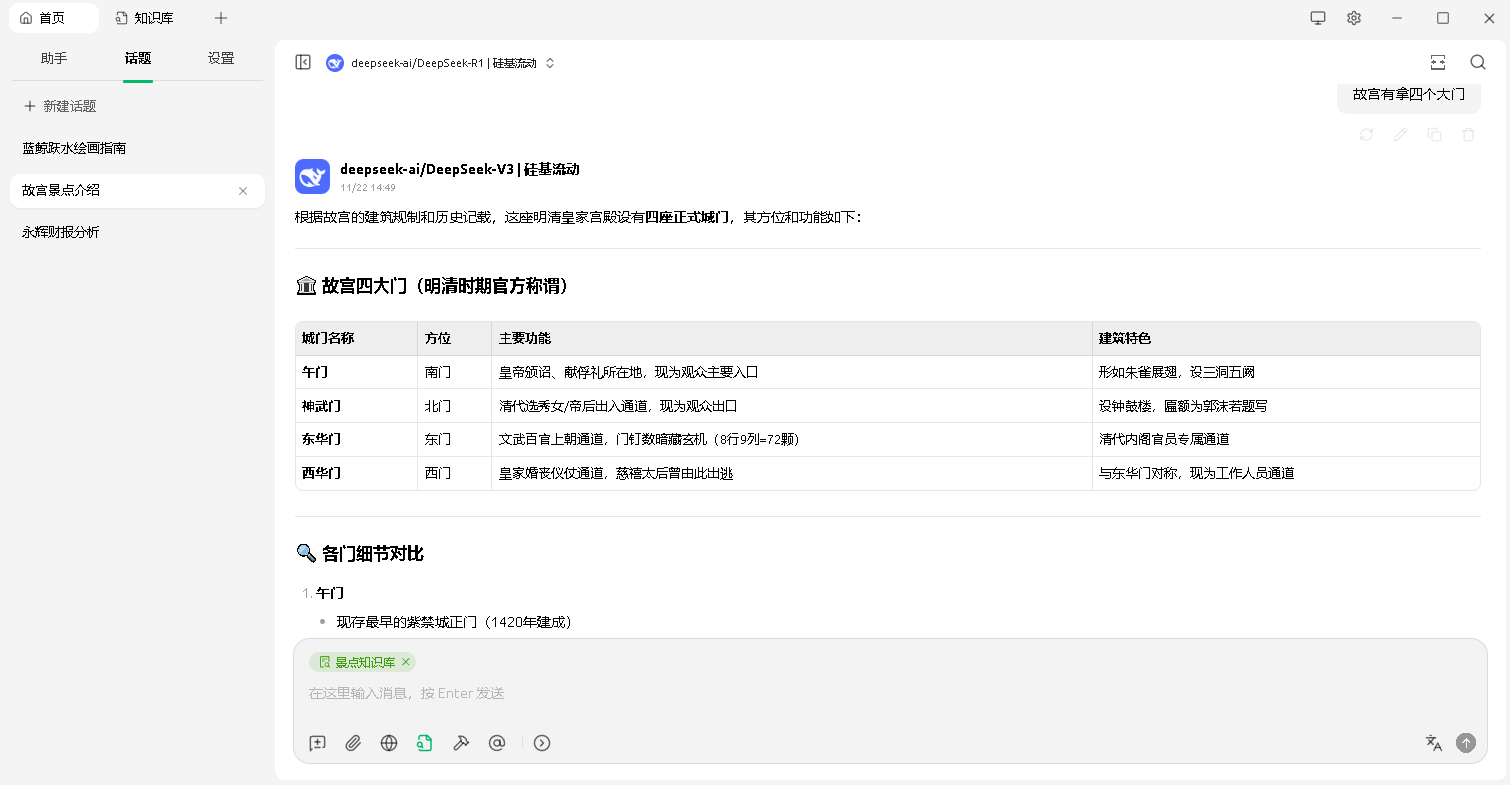Viewport: 1510px width, 785px height.
Task: Focus the message input field
Action: pyautogui.click(x=890, y=693)
